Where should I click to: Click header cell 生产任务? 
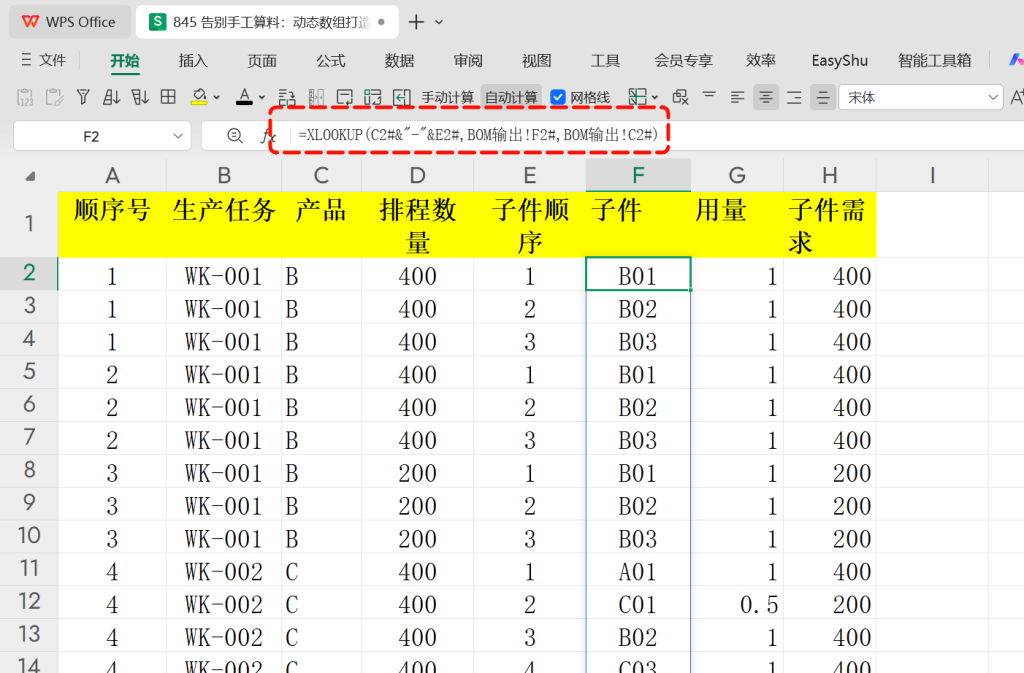(224, 224)
